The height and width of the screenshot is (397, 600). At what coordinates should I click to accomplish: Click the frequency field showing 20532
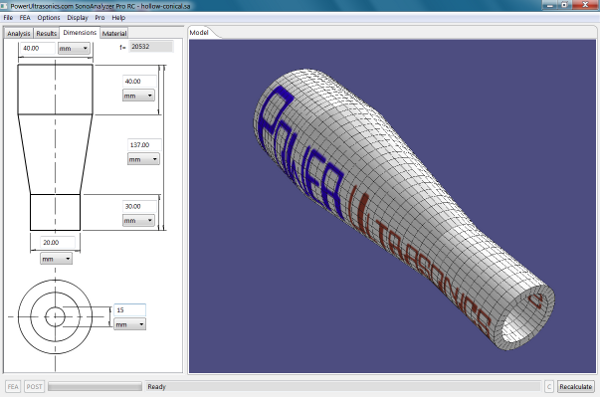coord(151,47)
